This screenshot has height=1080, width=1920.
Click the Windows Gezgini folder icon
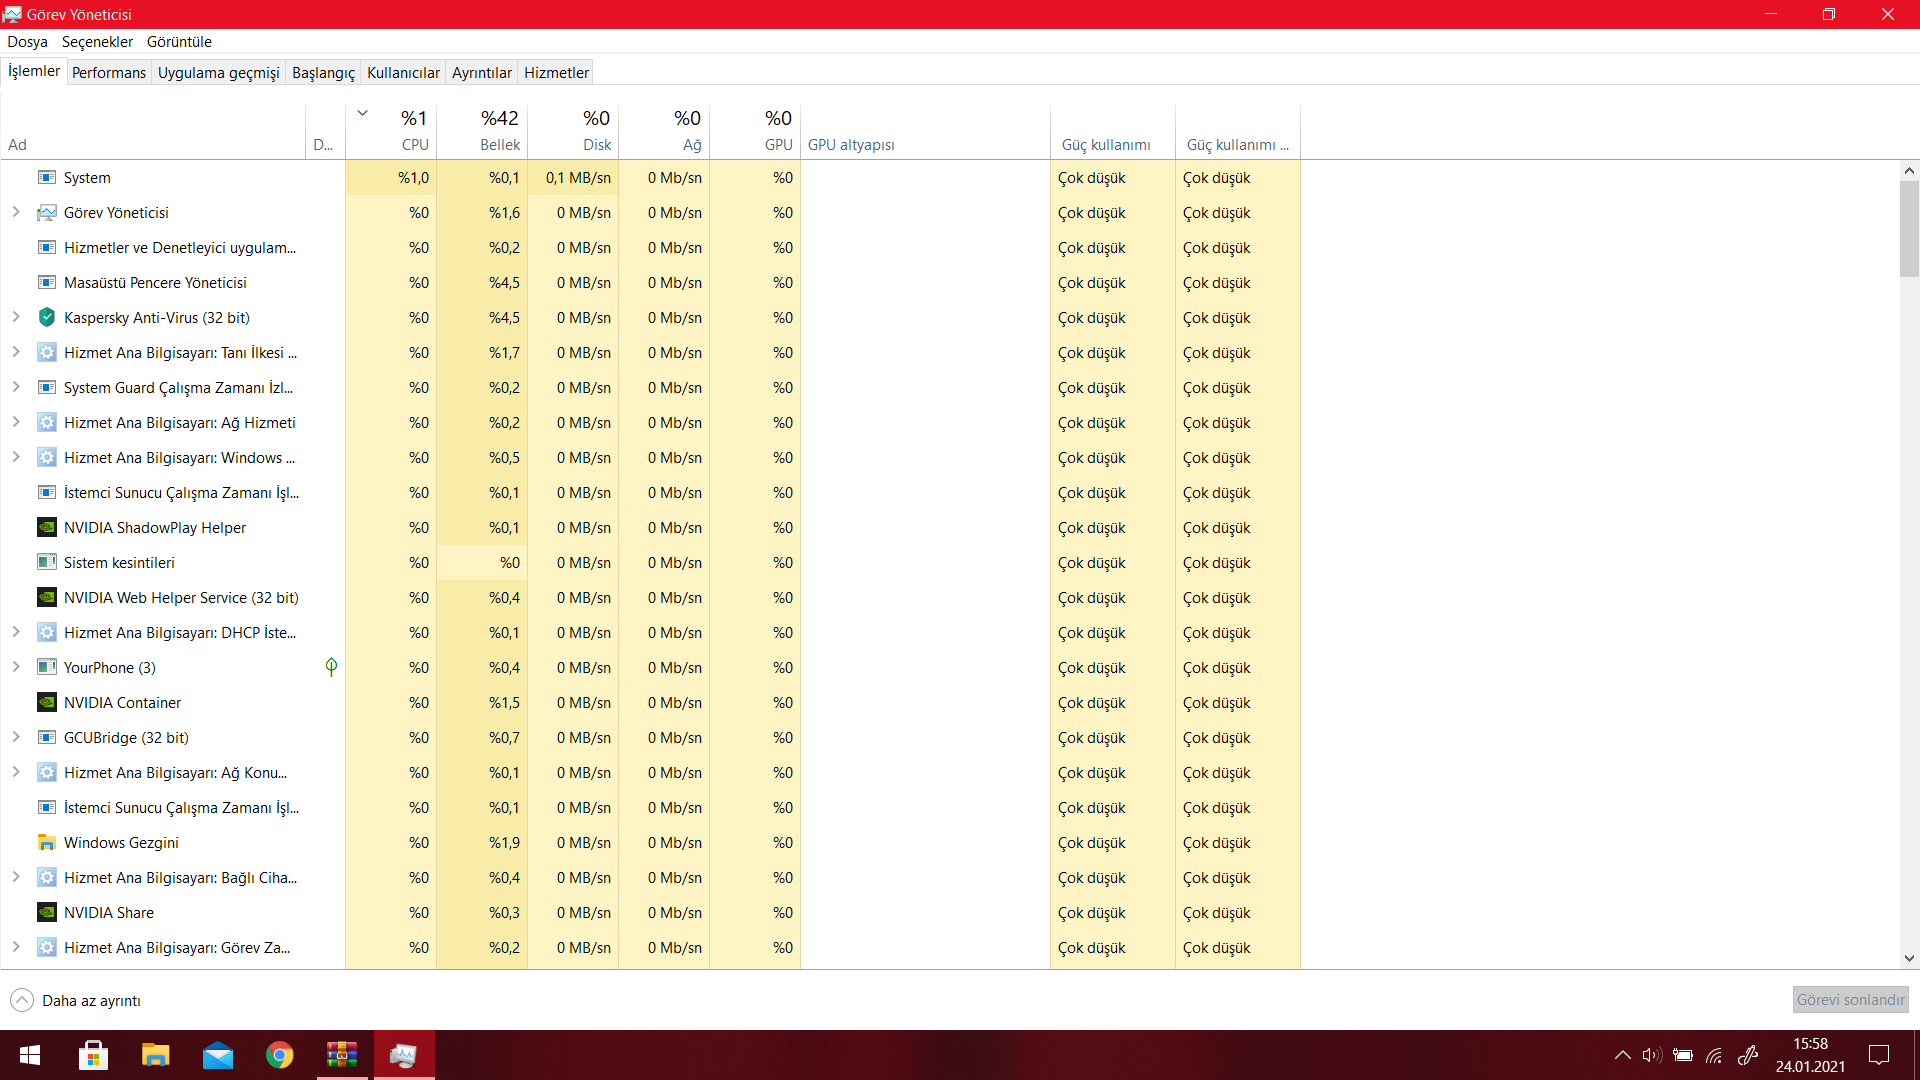46,843
